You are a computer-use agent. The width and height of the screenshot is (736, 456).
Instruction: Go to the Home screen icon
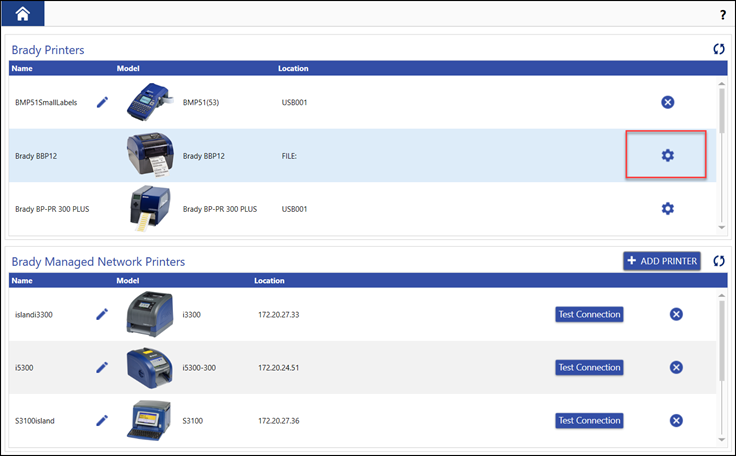[x=23, y=14]
